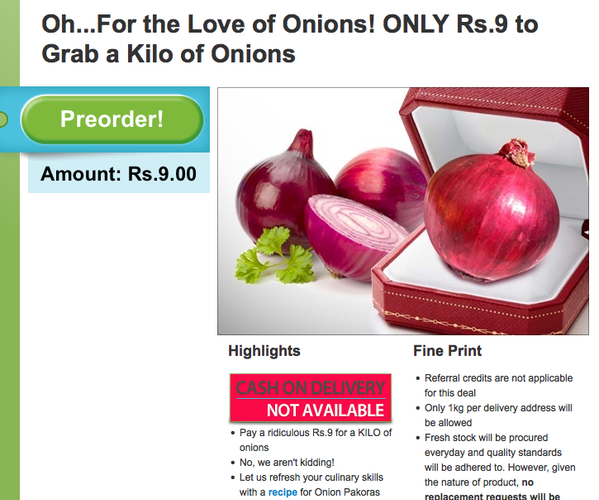Click the green vertical sidebar strip
599x500 pixels.
(x=10, y=306)
